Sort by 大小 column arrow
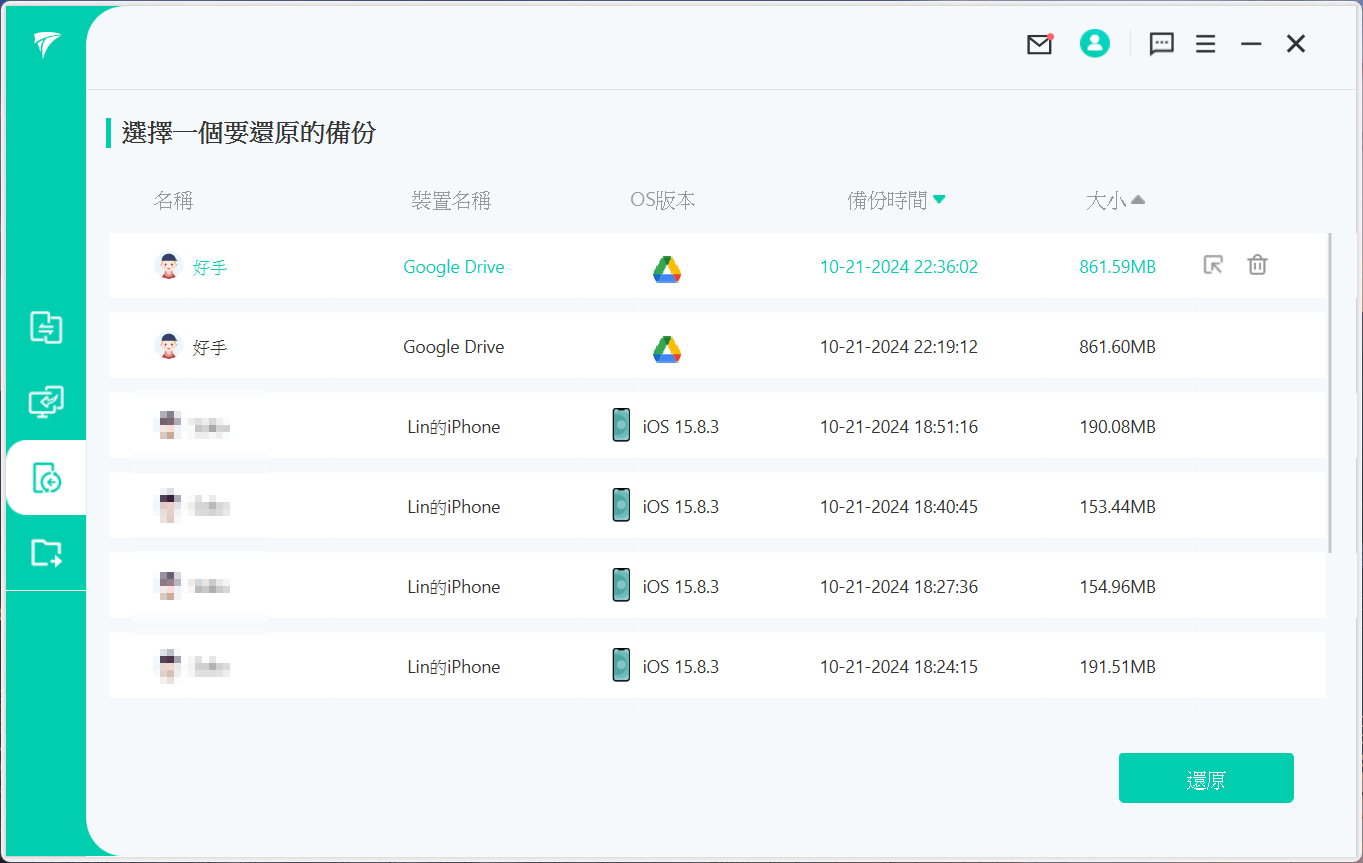This screenshot has width=1363, height=863. point(1138,200)
